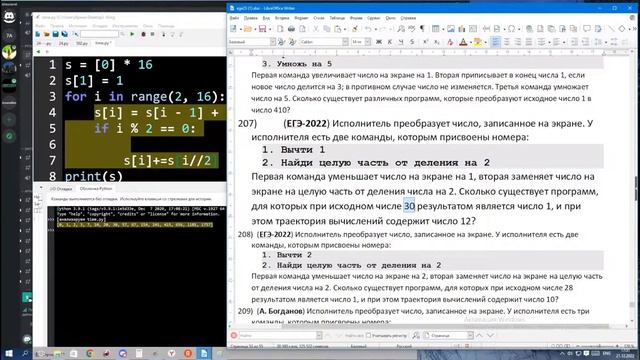Close the Find toolbar with red X
This screenshot has height=360, width=640.
234,336
